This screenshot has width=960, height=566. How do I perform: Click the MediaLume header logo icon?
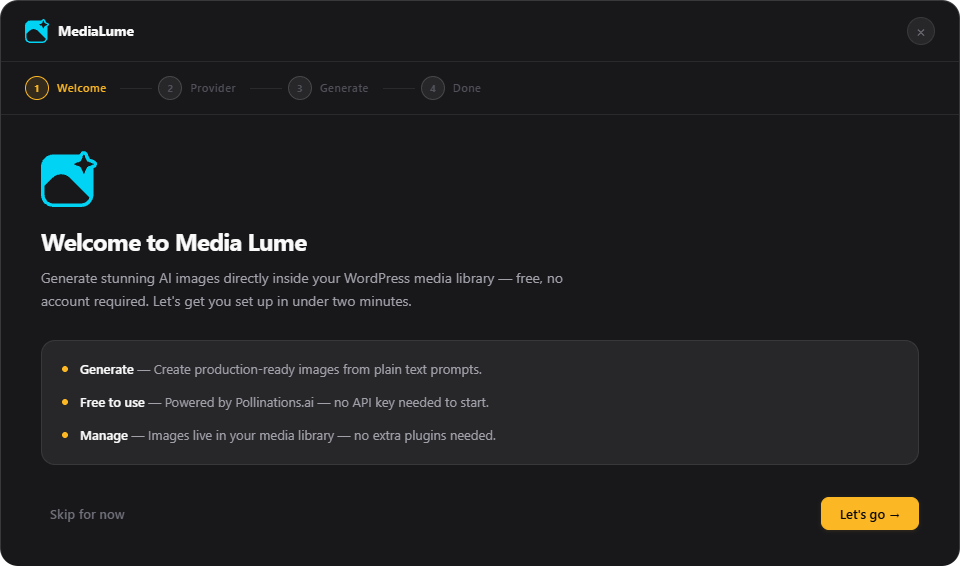click(37, 31)
